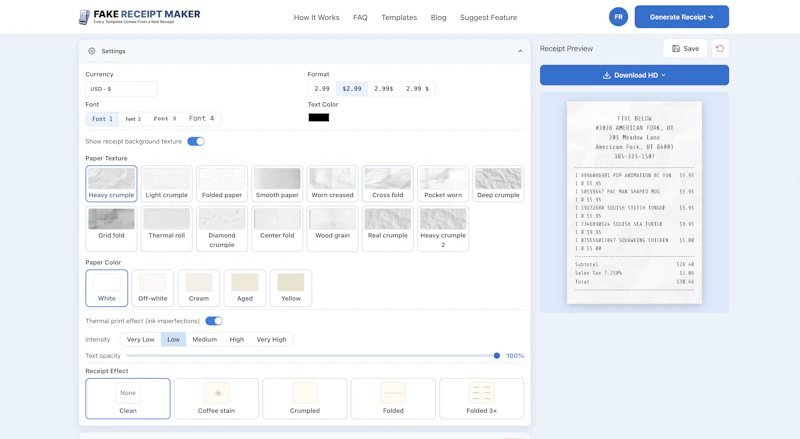The height and width of the screenshot is (439, 800).
Task: Select the Smooth paper texture
Action: click(277, 184)
